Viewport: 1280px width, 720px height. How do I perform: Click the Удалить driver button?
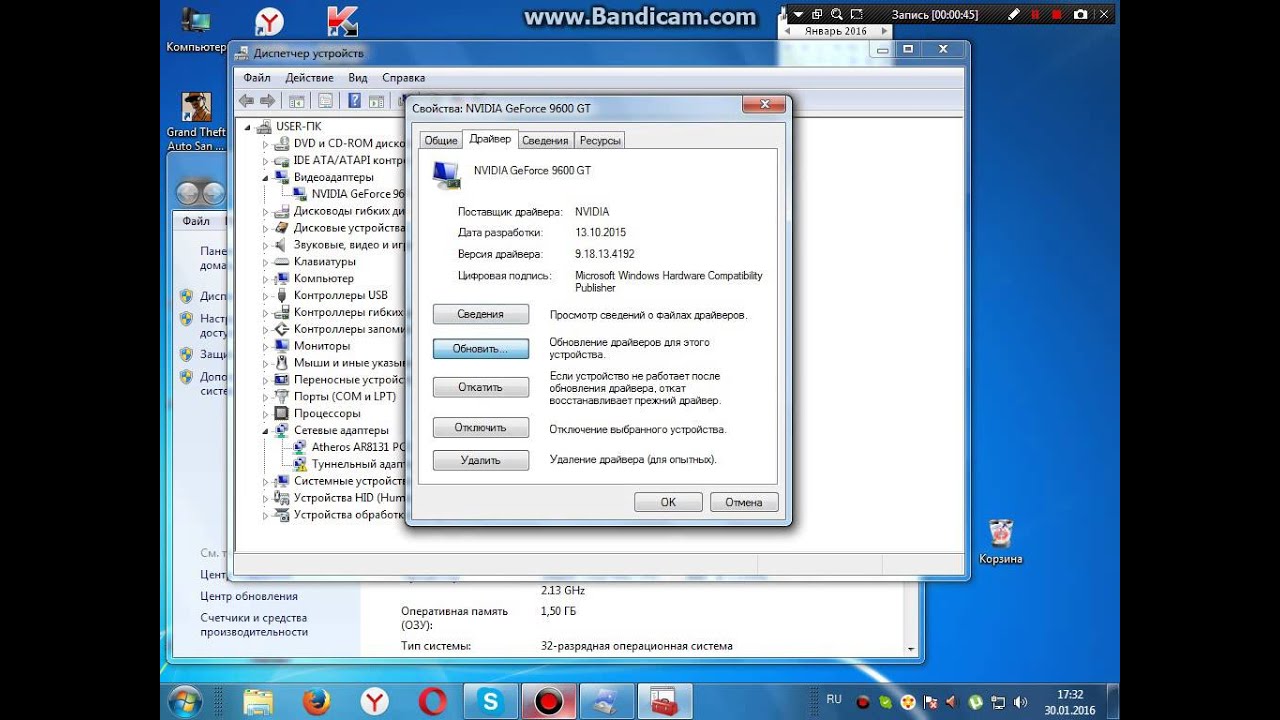click(x=481, y=460)
